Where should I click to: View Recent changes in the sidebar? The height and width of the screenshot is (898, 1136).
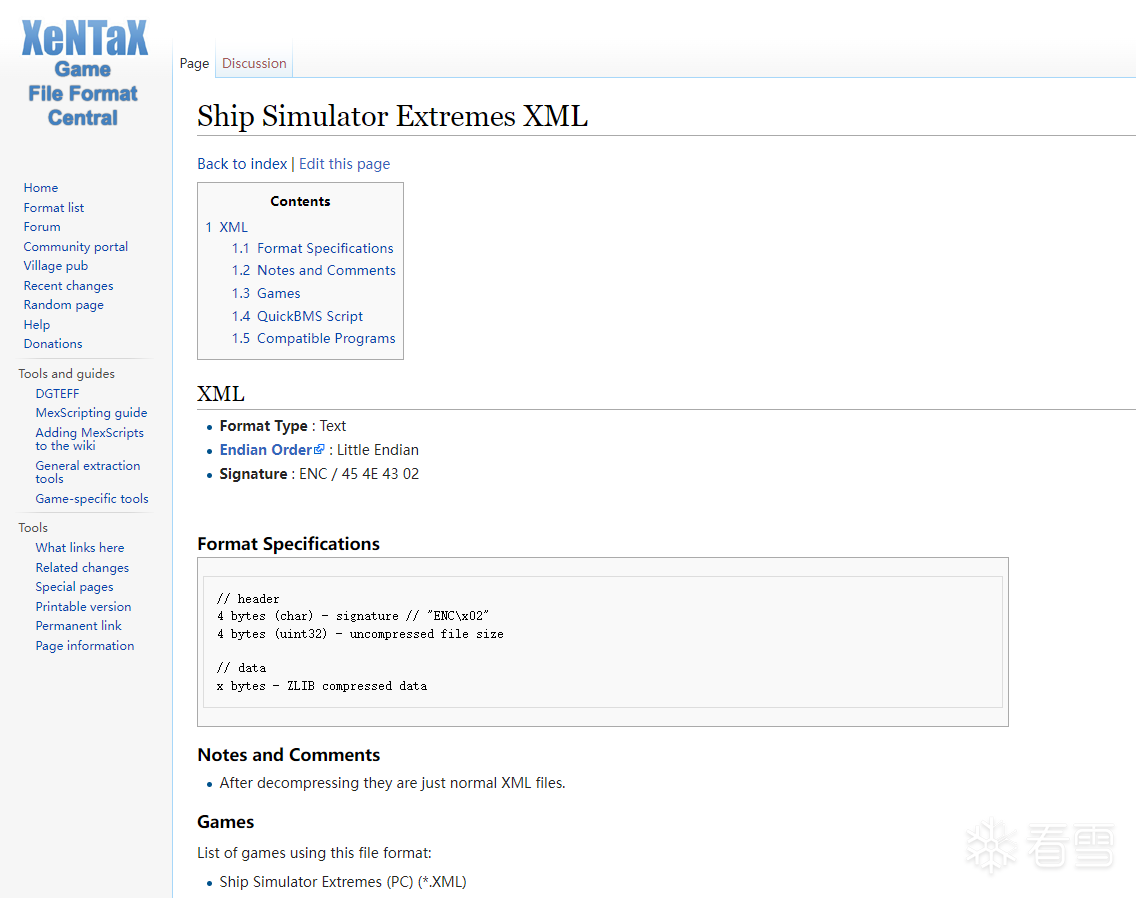coord(68,286)
